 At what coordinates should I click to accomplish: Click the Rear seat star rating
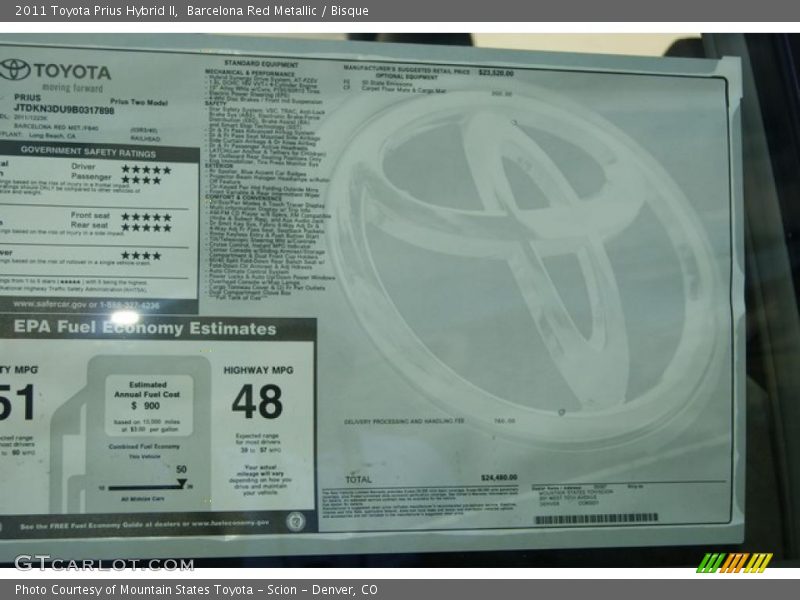(146, 228)
